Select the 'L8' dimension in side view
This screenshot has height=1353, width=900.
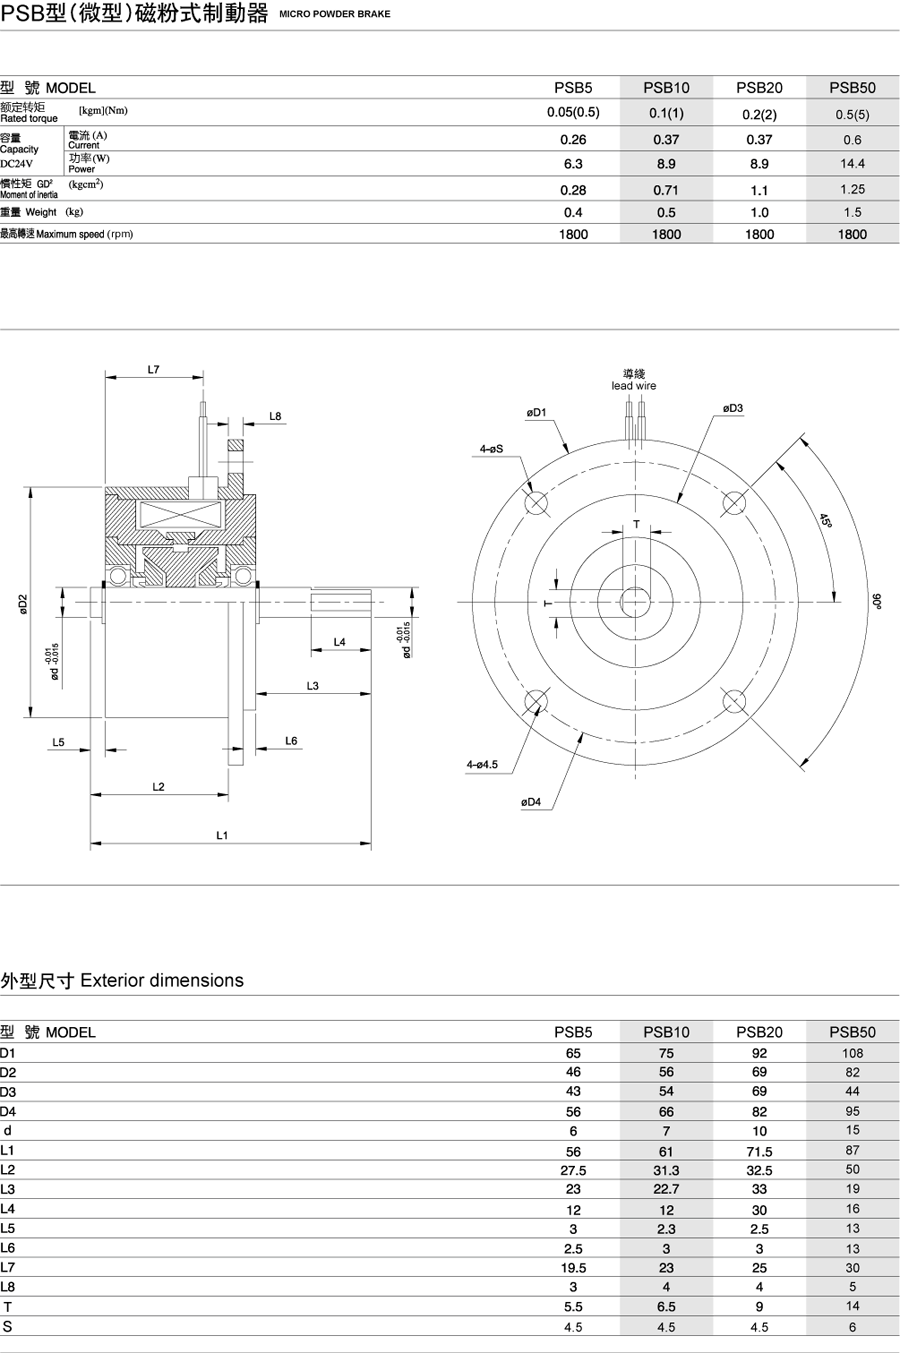(x=275, y=416)
